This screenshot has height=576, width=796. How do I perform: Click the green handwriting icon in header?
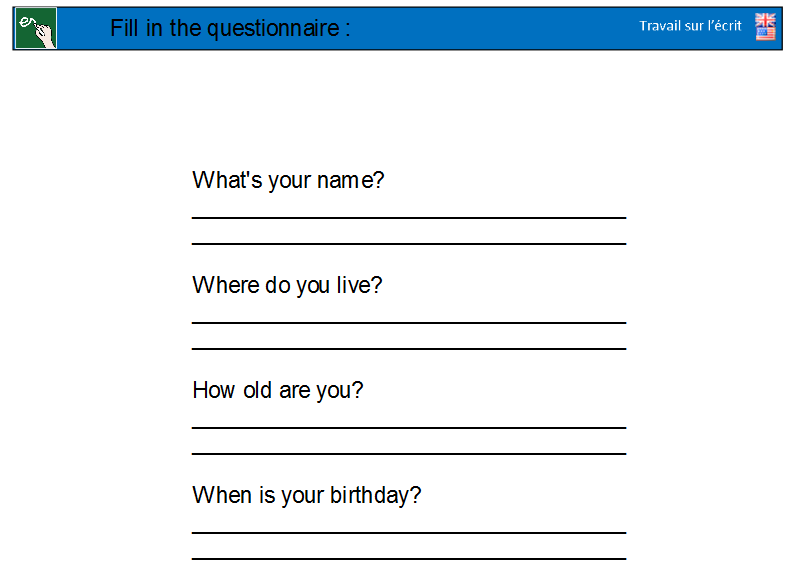tap(35, 28)
